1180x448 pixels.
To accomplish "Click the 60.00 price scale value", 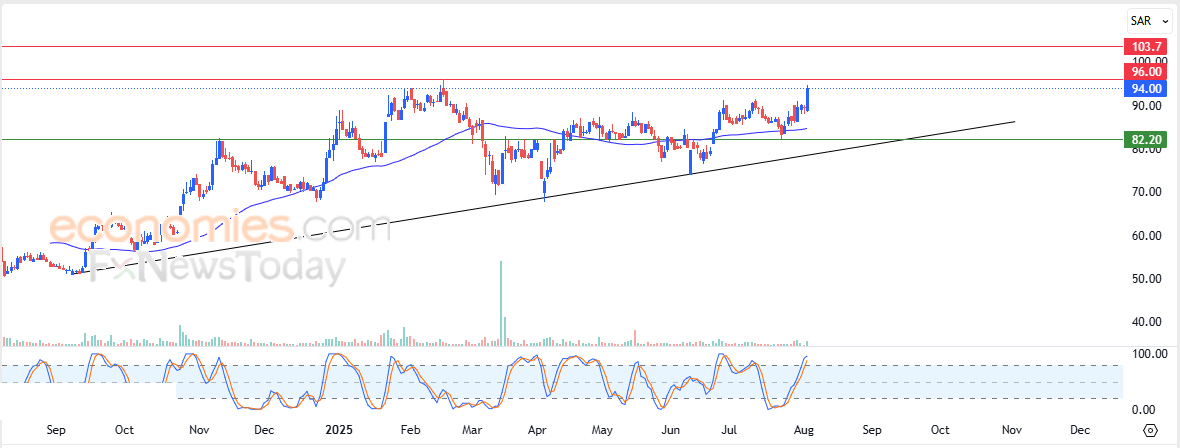I will pyautogui.click(x=1143, y=236).
